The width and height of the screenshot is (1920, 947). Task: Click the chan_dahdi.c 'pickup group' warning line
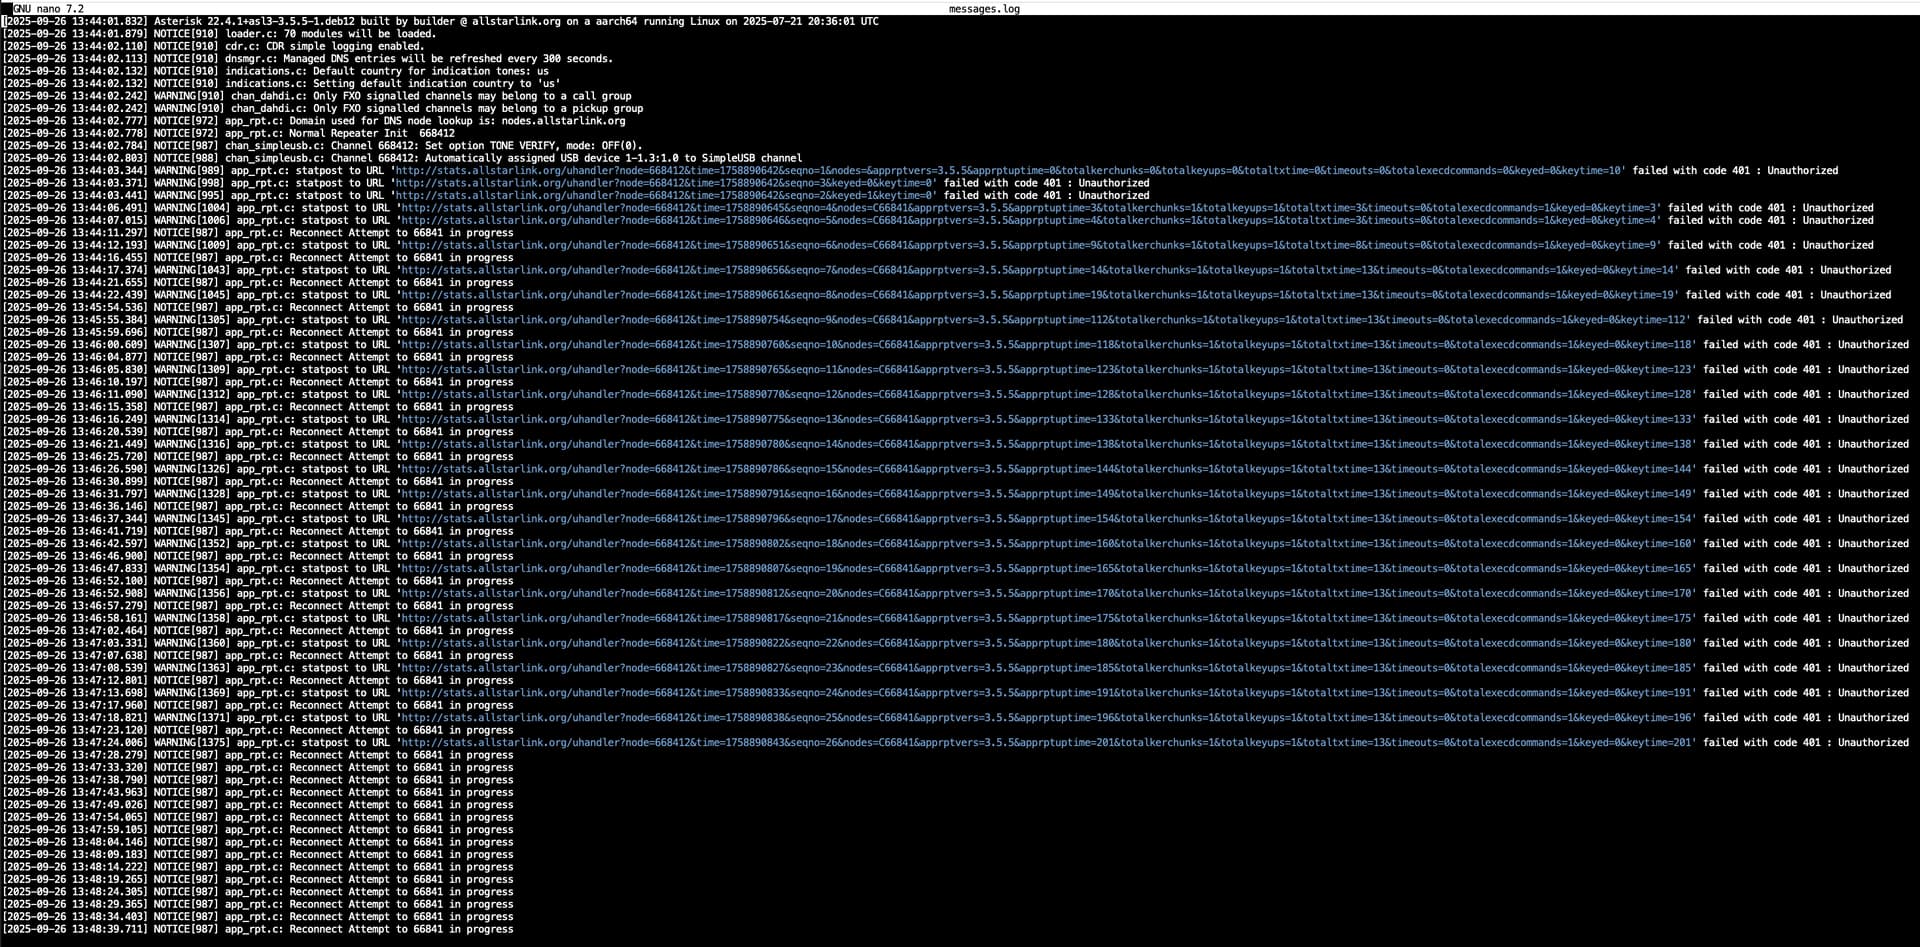click(x=436, y=109)
